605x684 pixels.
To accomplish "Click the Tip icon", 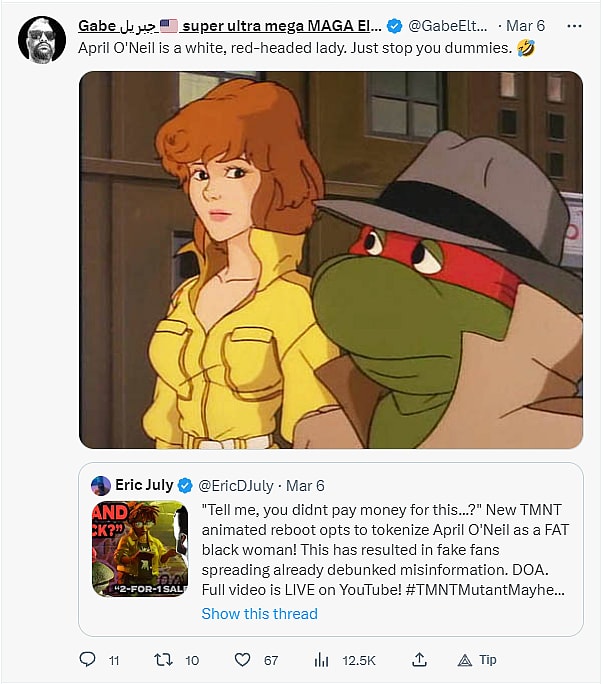I will [x=464, y=660].
